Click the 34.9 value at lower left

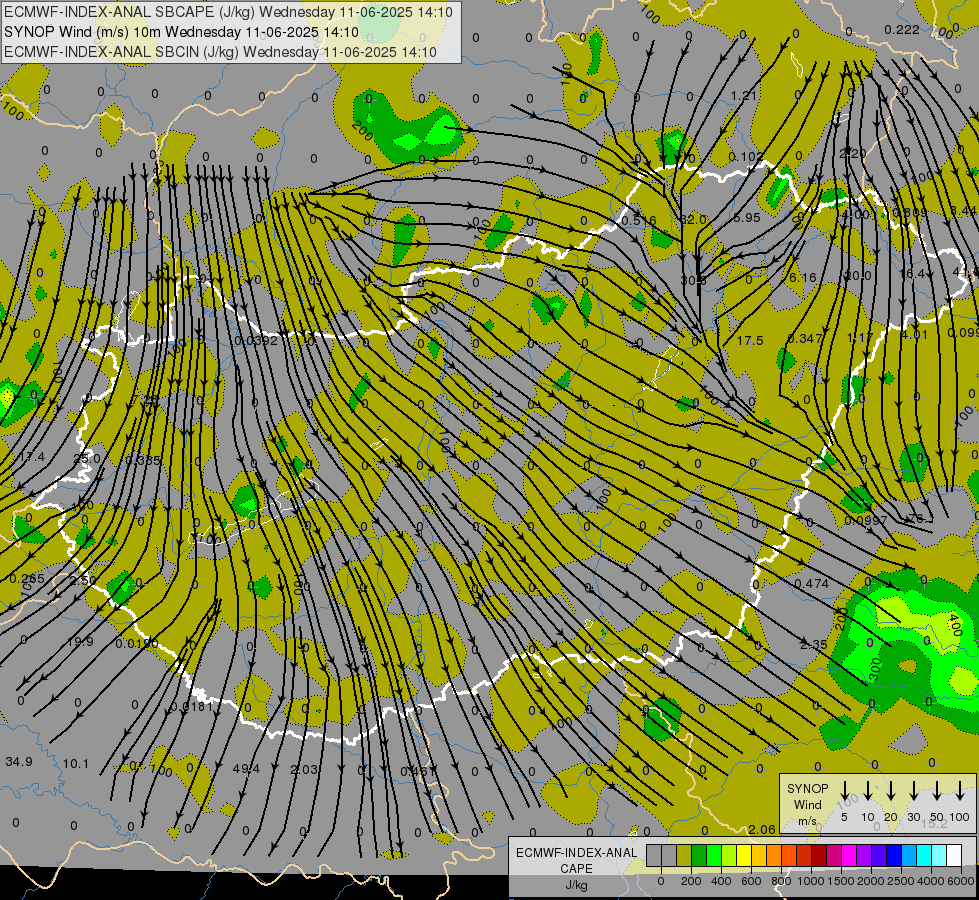[x=19, y=761]
